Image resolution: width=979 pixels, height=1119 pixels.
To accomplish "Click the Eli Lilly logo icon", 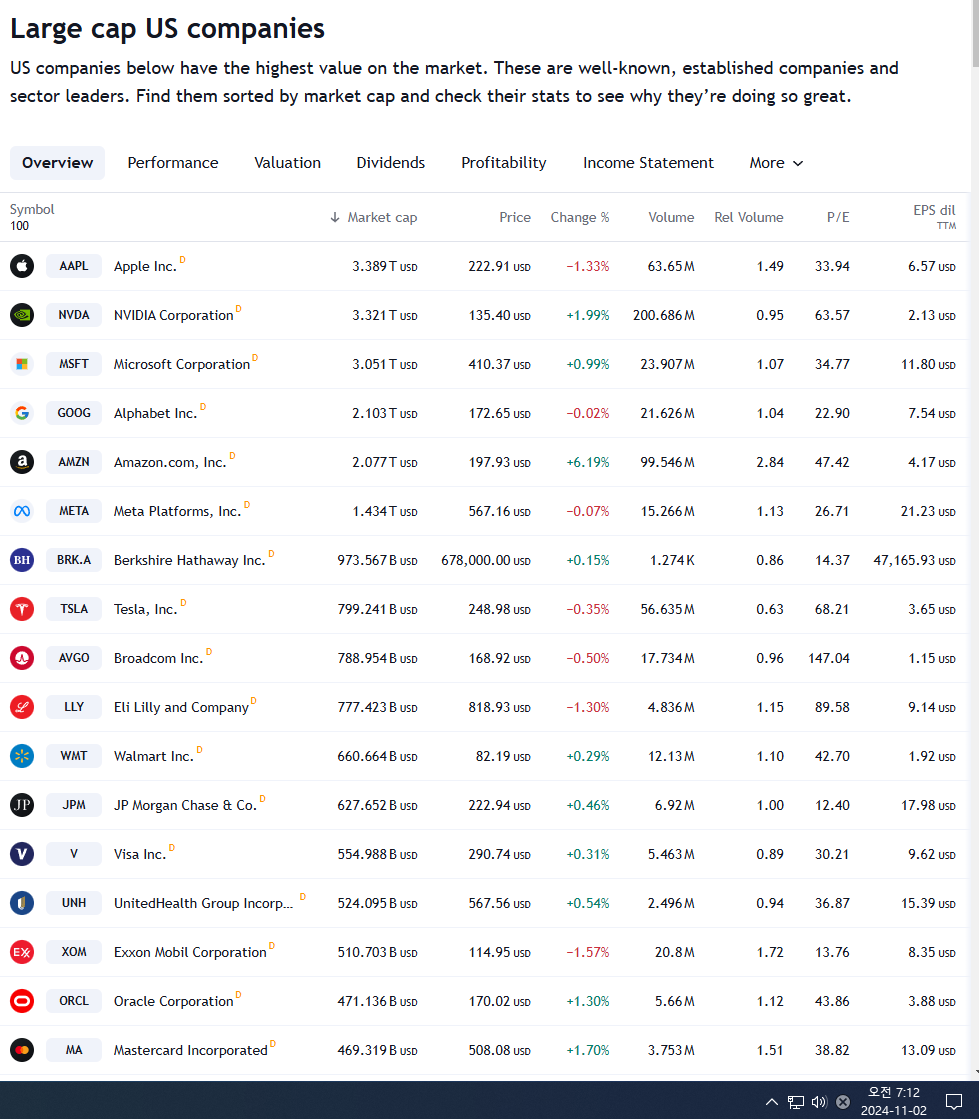I will pos(22,707).
